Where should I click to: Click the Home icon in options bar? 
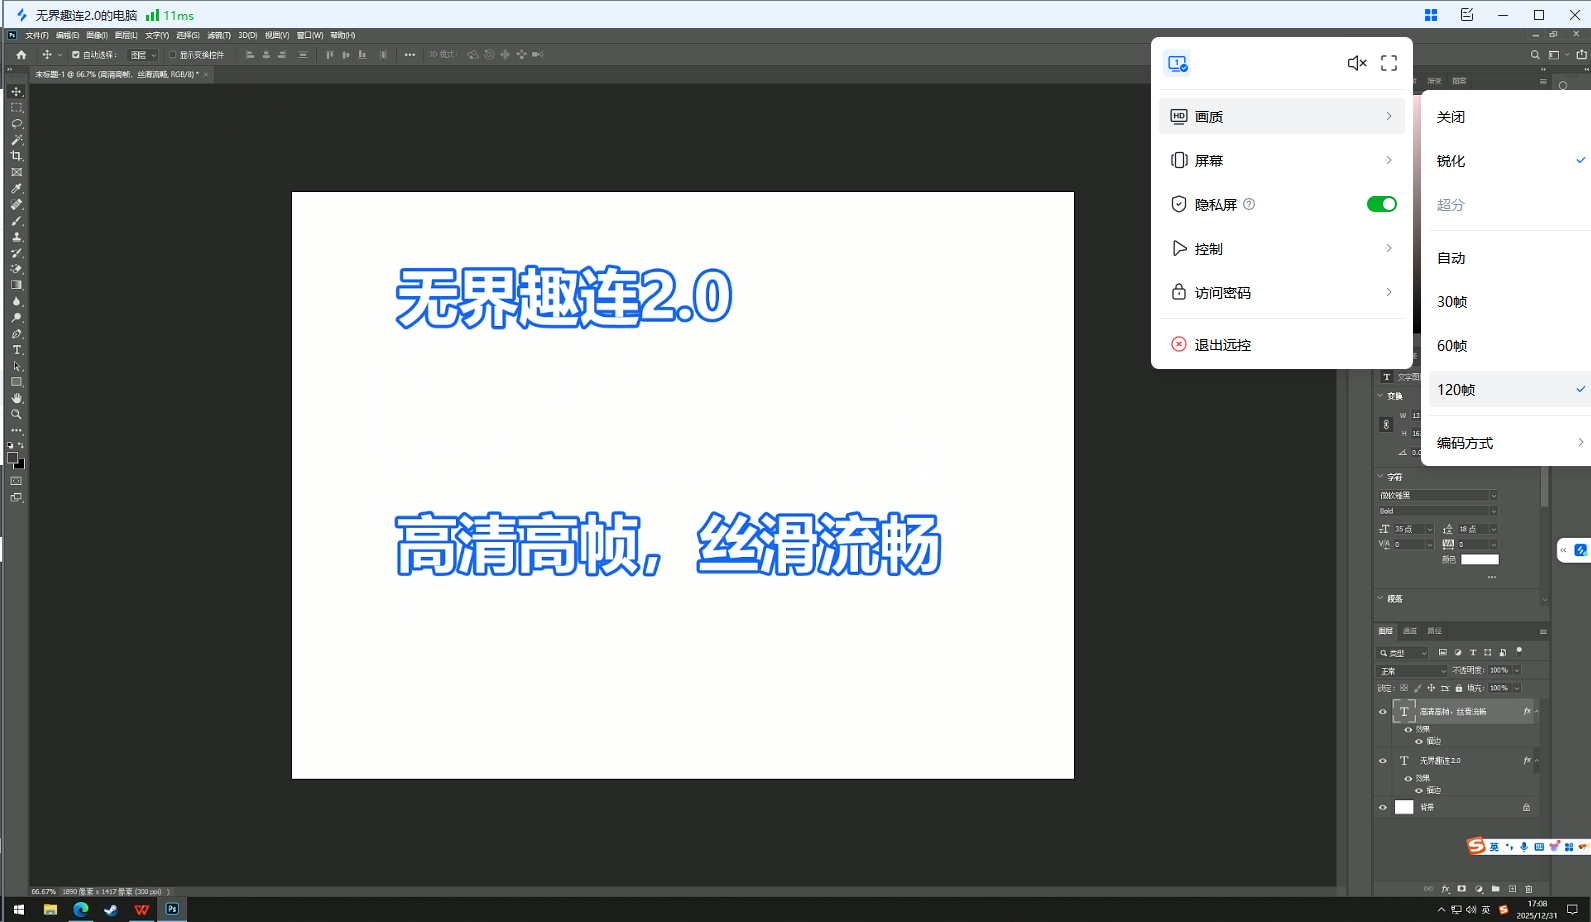pyautogui.click(x=21, y=55)
